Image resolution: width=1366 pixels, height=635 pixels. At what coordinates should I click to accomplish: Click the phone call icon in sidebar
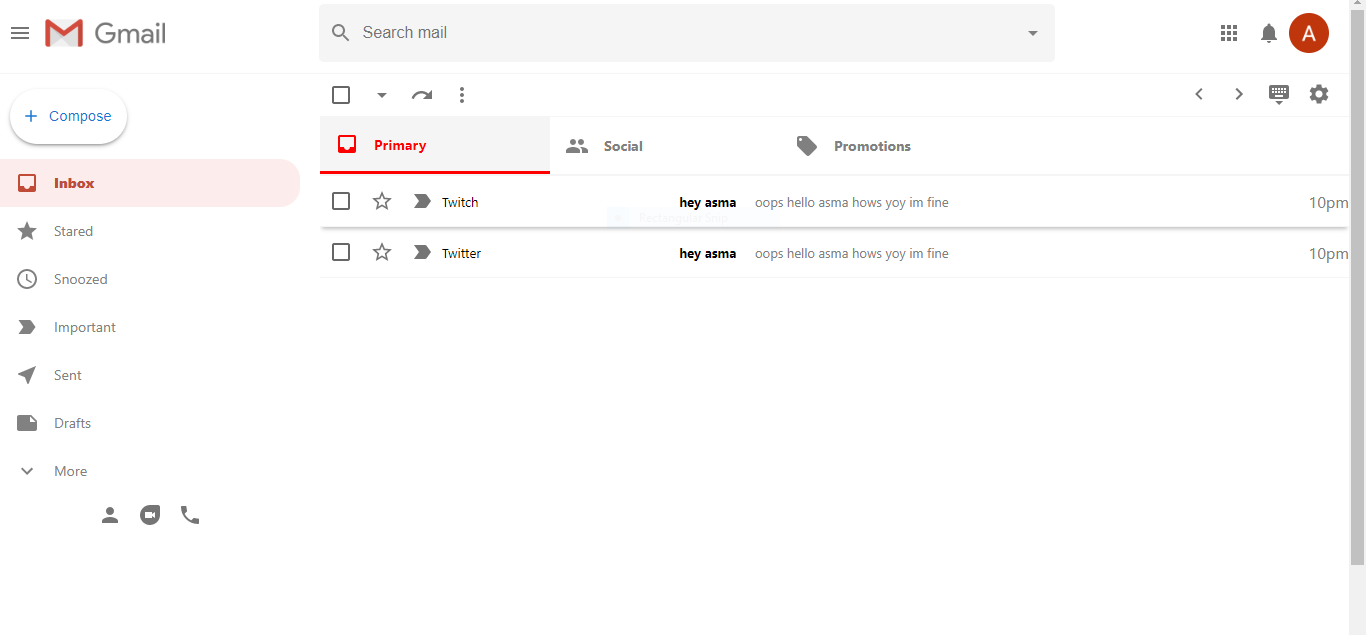pyautogui.click(x=190, y=515)
